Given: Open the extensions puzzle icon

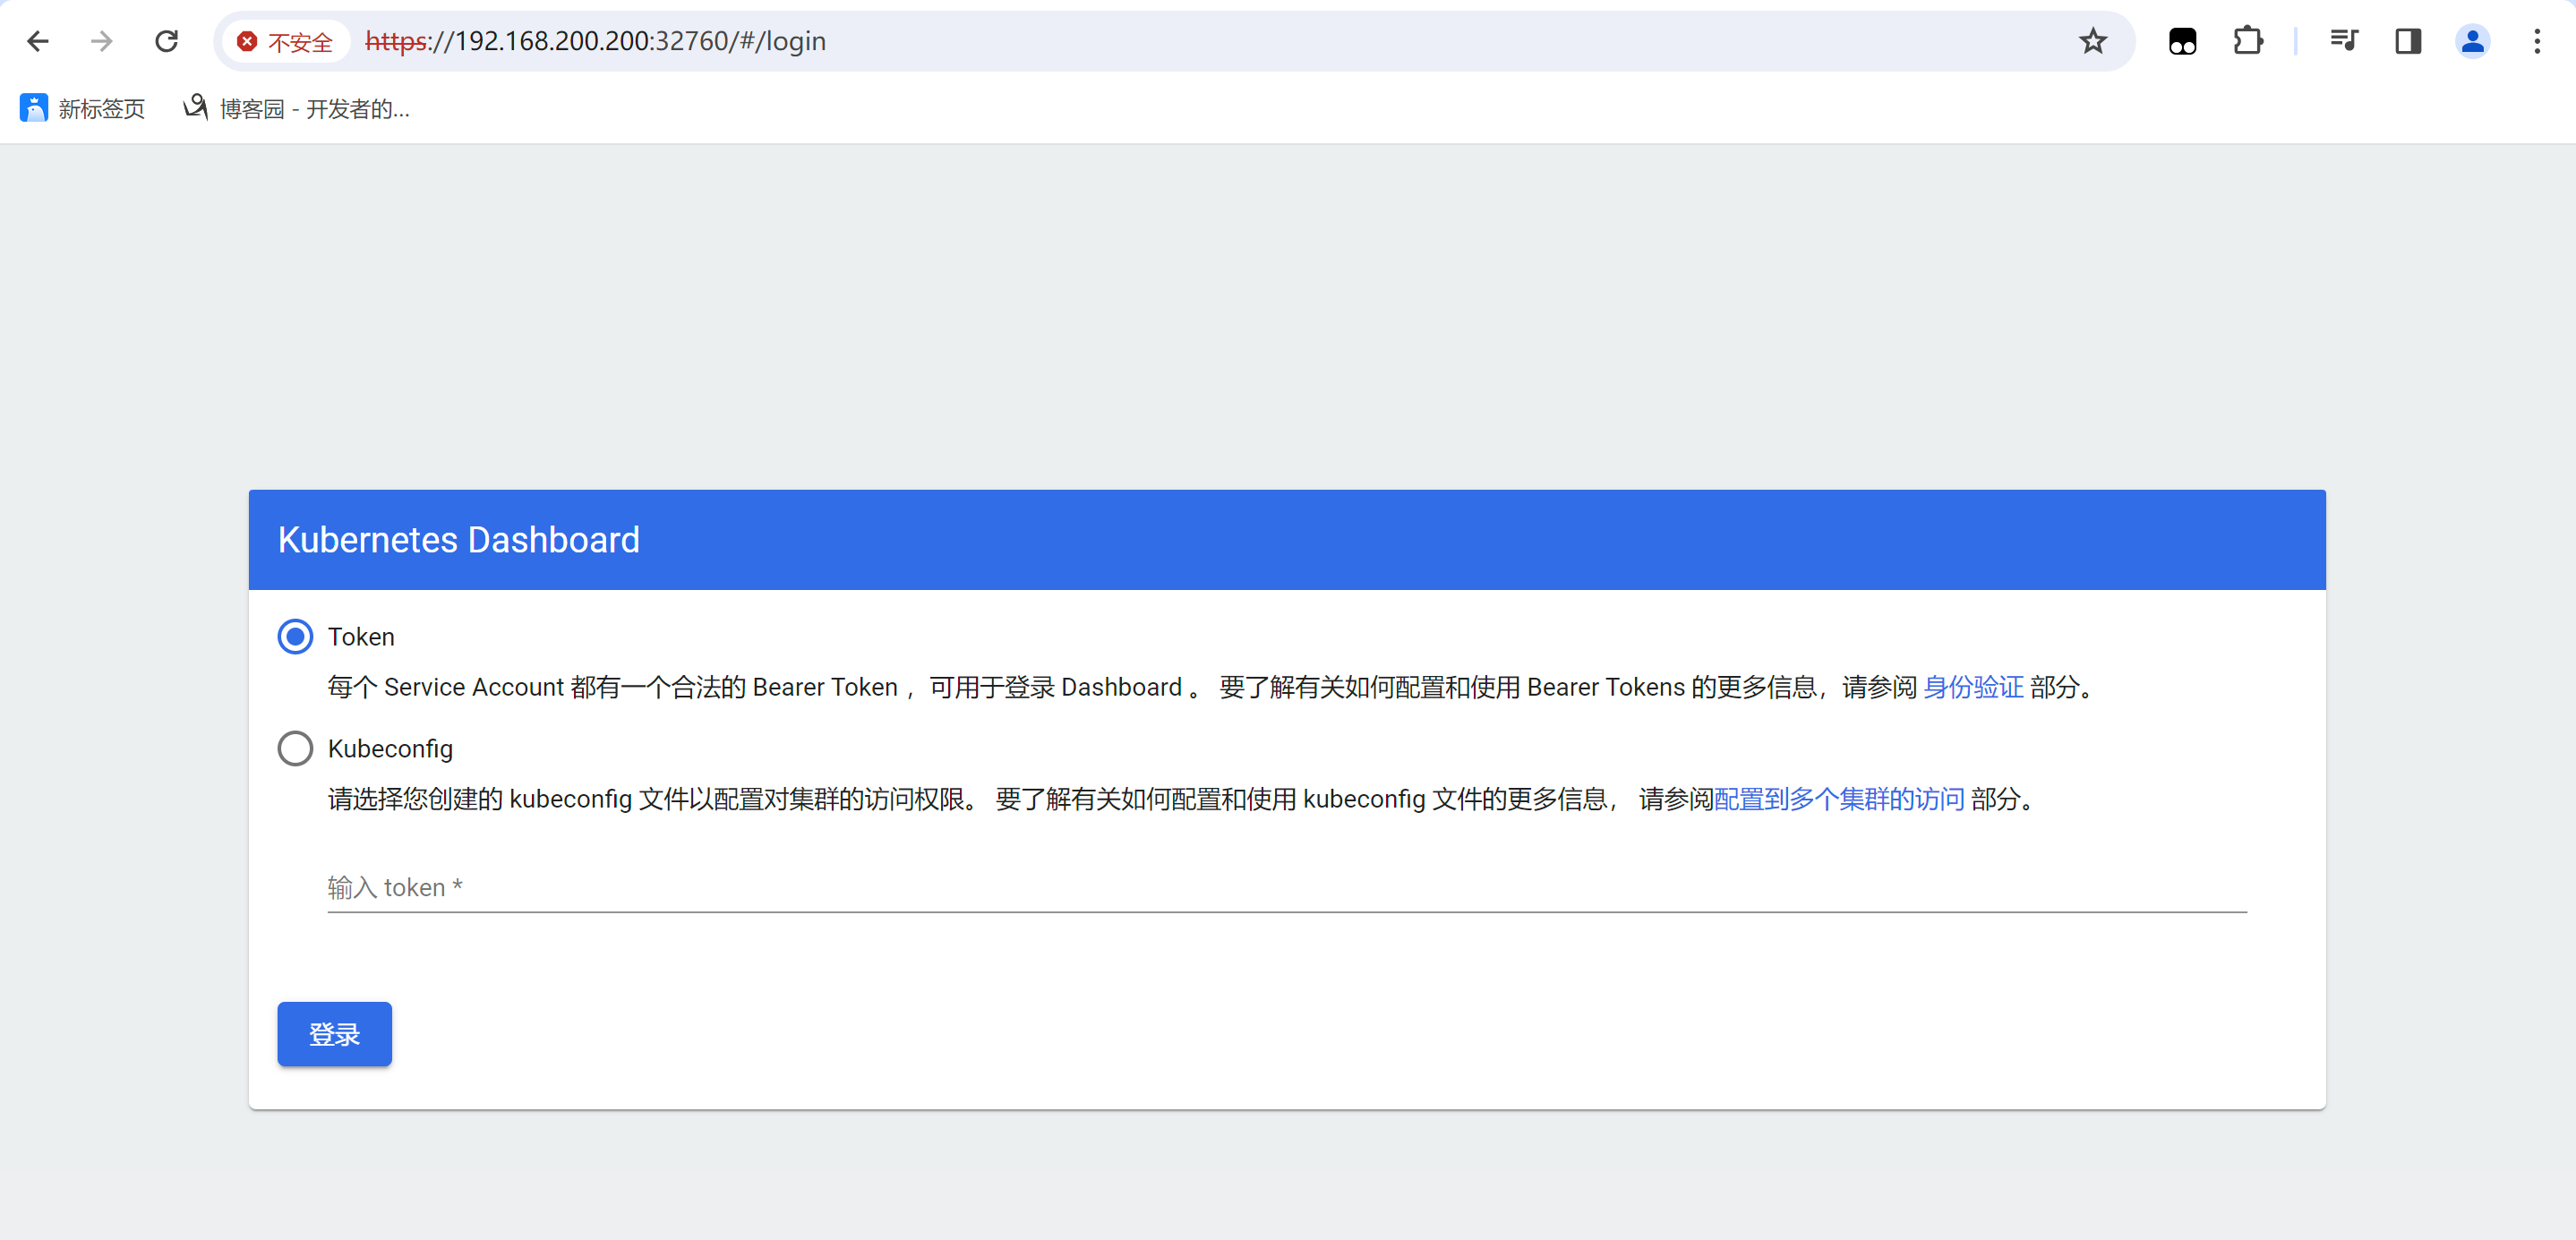Looking at the screenshot, I should [x=2247, y=41].
